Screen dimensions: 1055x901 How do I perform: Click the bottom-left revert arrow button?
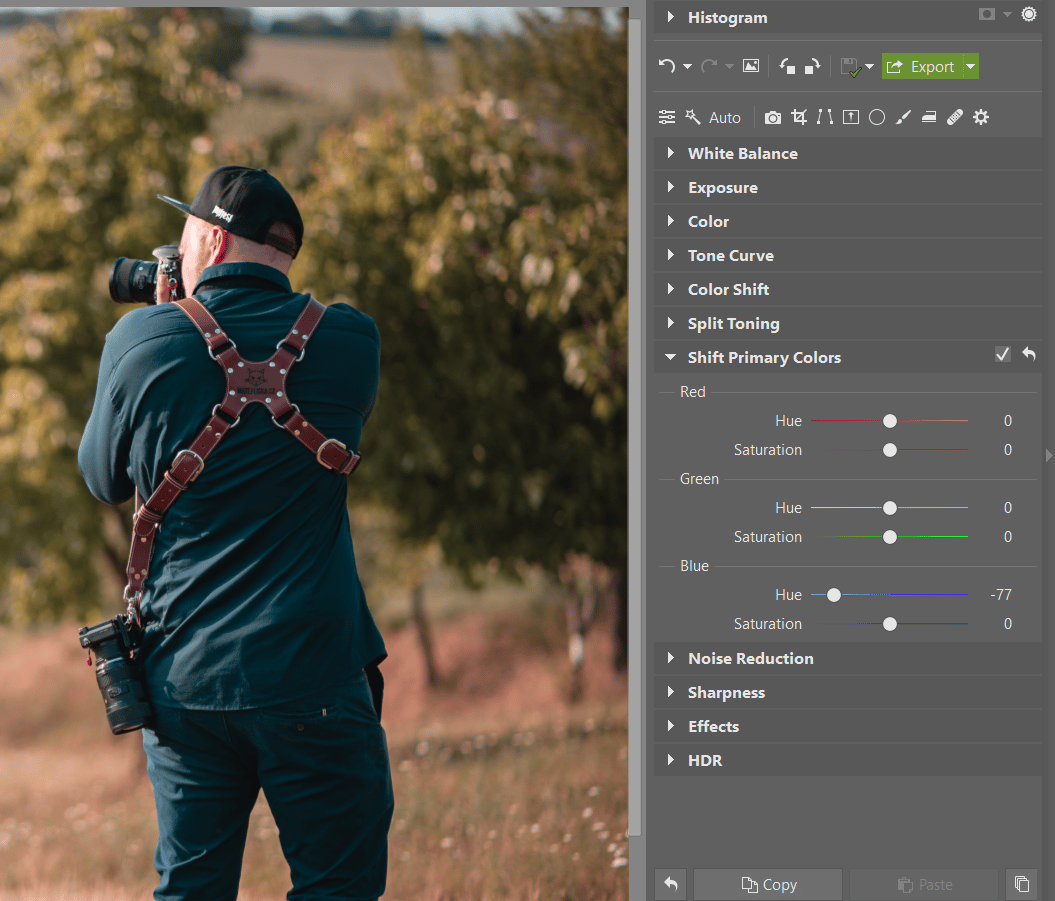tap(671, 884)
